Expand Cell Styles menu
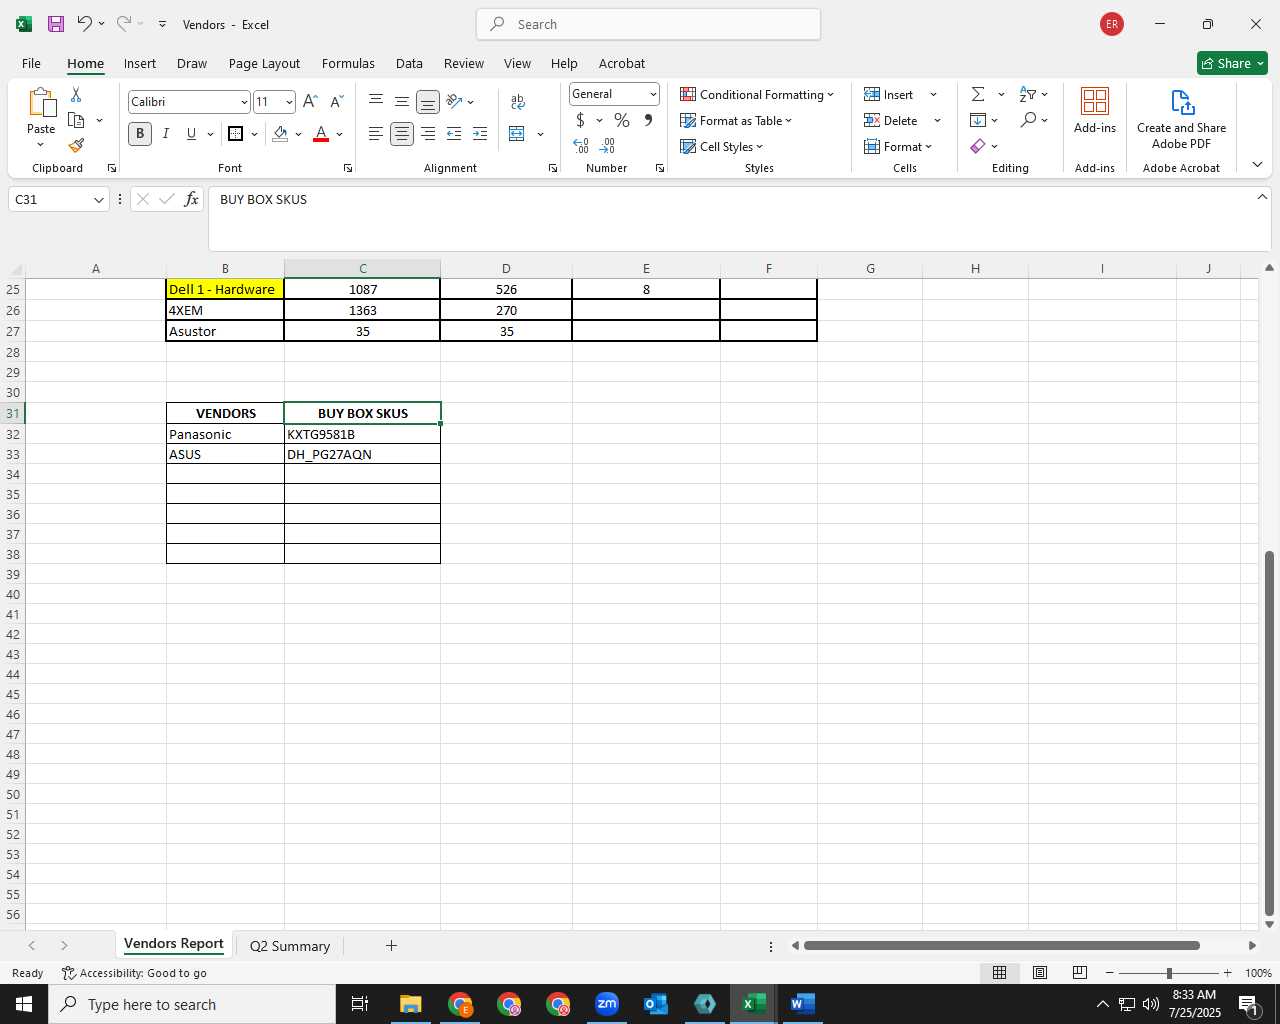Image resolution: width=1280 pixels, height=1024 pixels. tap(721, 146)
